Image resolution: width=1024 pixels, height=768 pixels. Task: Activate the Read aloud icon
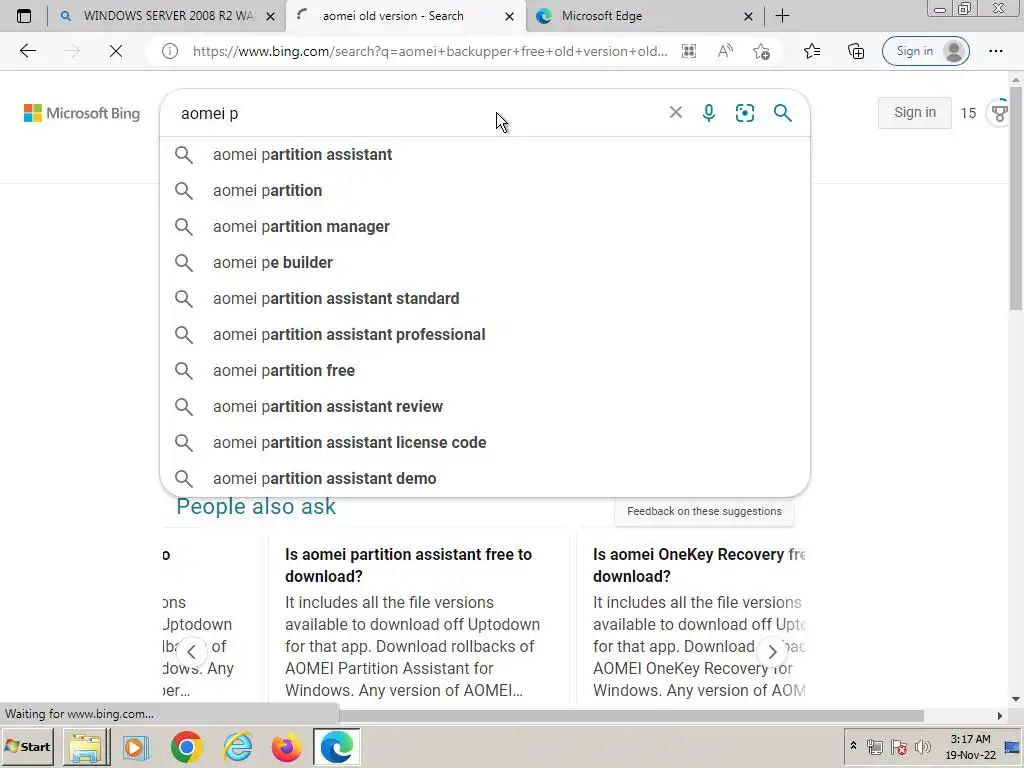(725, 51)
